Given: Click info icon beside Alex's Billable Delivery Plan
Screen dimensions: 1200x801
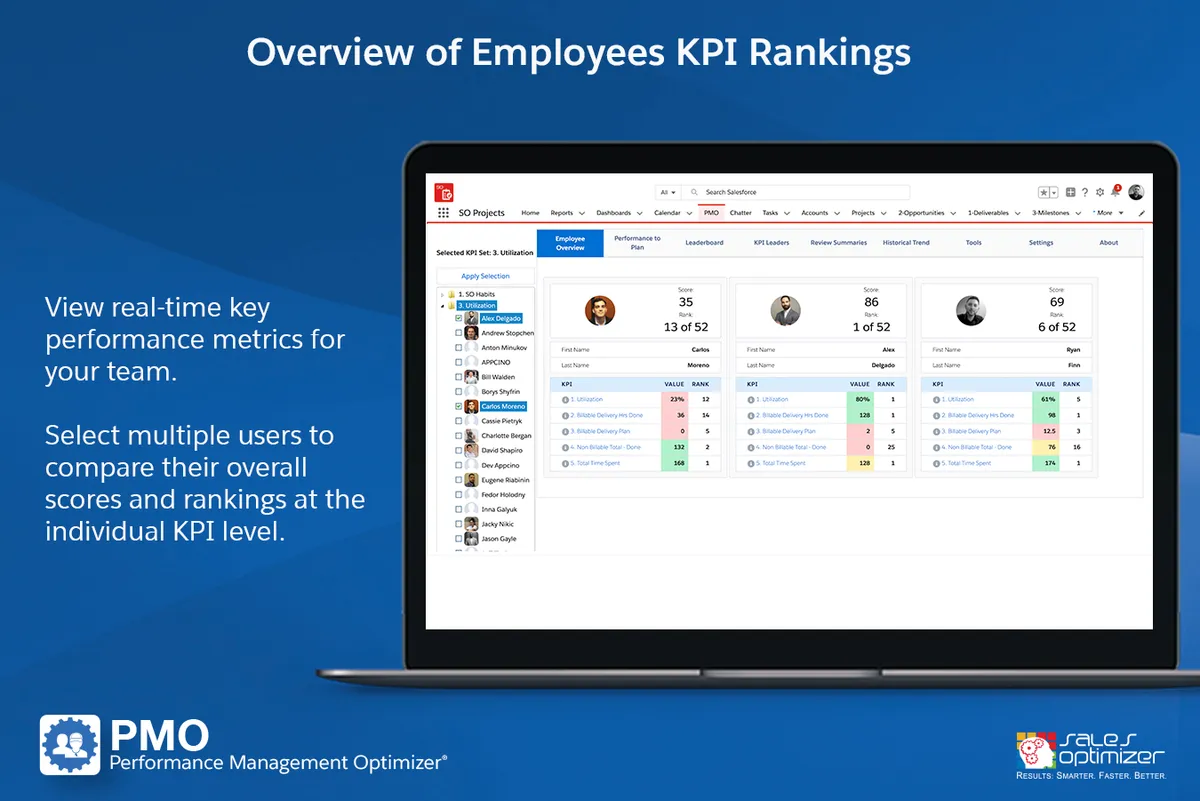Looking at the screenshot, I should tap(750, 431).
